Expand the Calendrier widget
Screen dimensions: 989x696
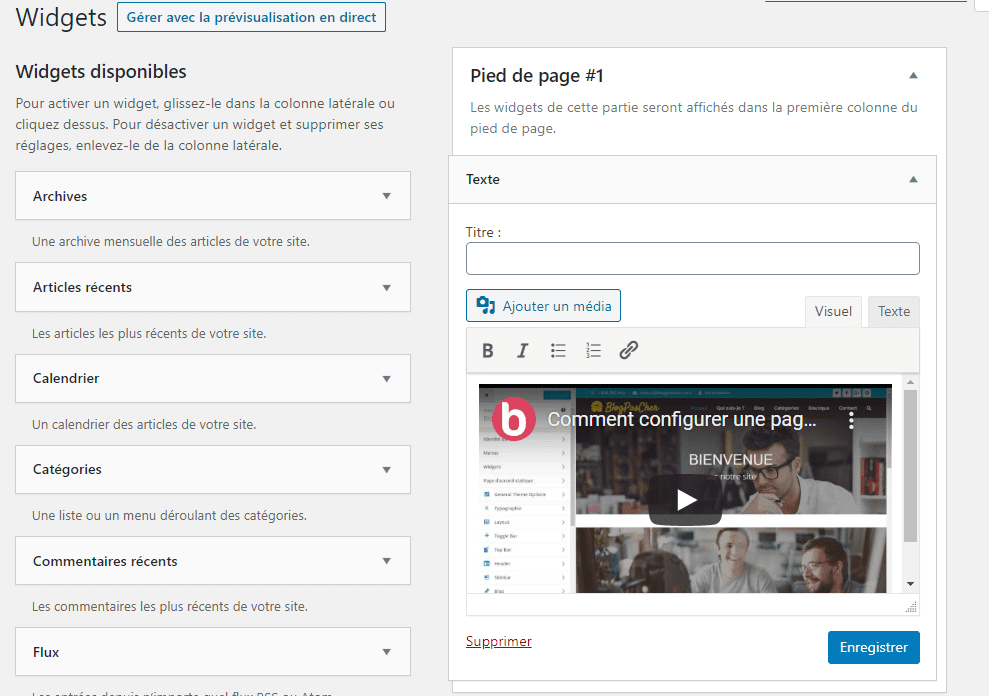(x=387, y=378)
